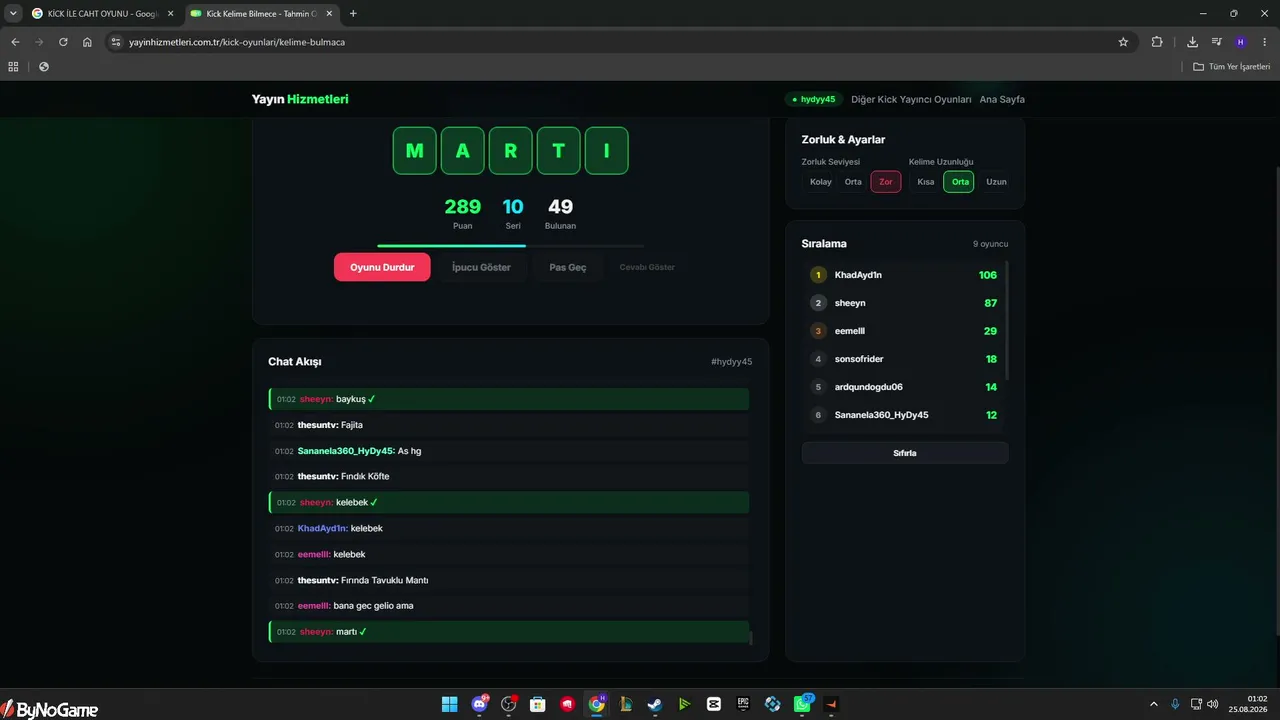Screen dimensions: 1280x720
Task: Reload the page with the refresh icon
Action: (x=63, y=42)
